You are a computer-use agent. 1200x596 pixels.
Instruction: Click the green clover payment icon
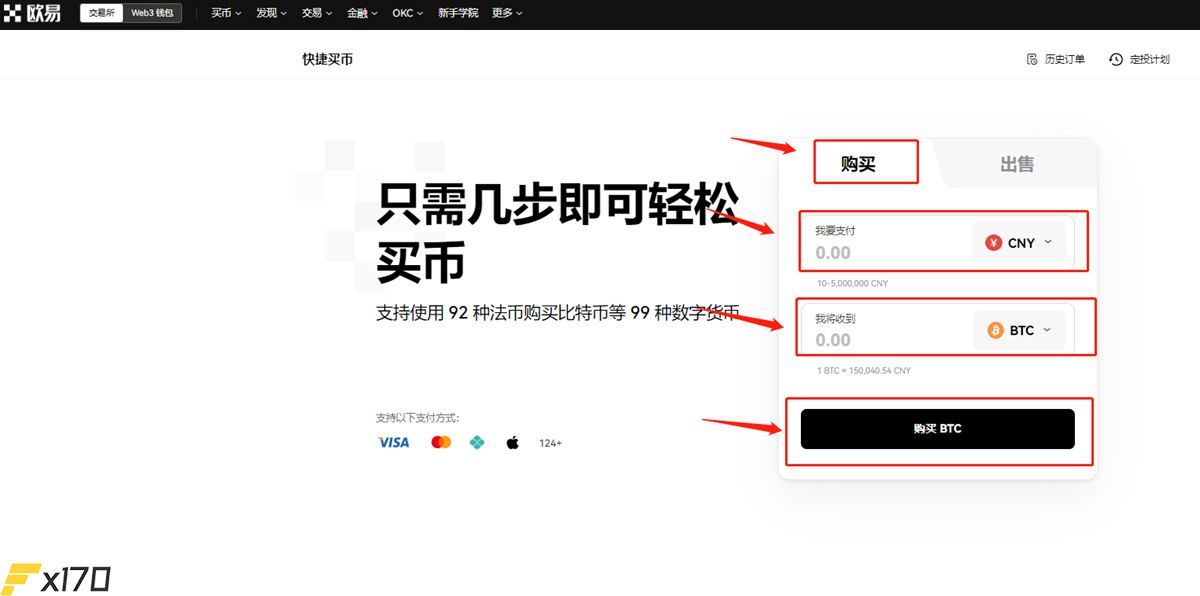(477, 442)
